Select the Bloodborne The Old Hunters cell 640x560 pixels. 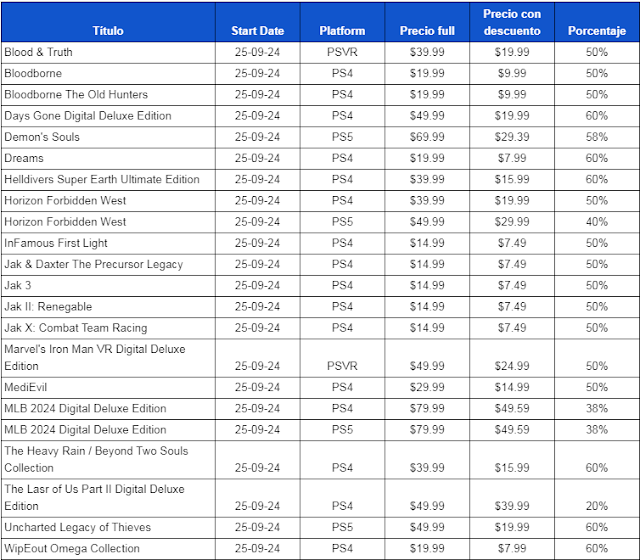coord(108,95)
